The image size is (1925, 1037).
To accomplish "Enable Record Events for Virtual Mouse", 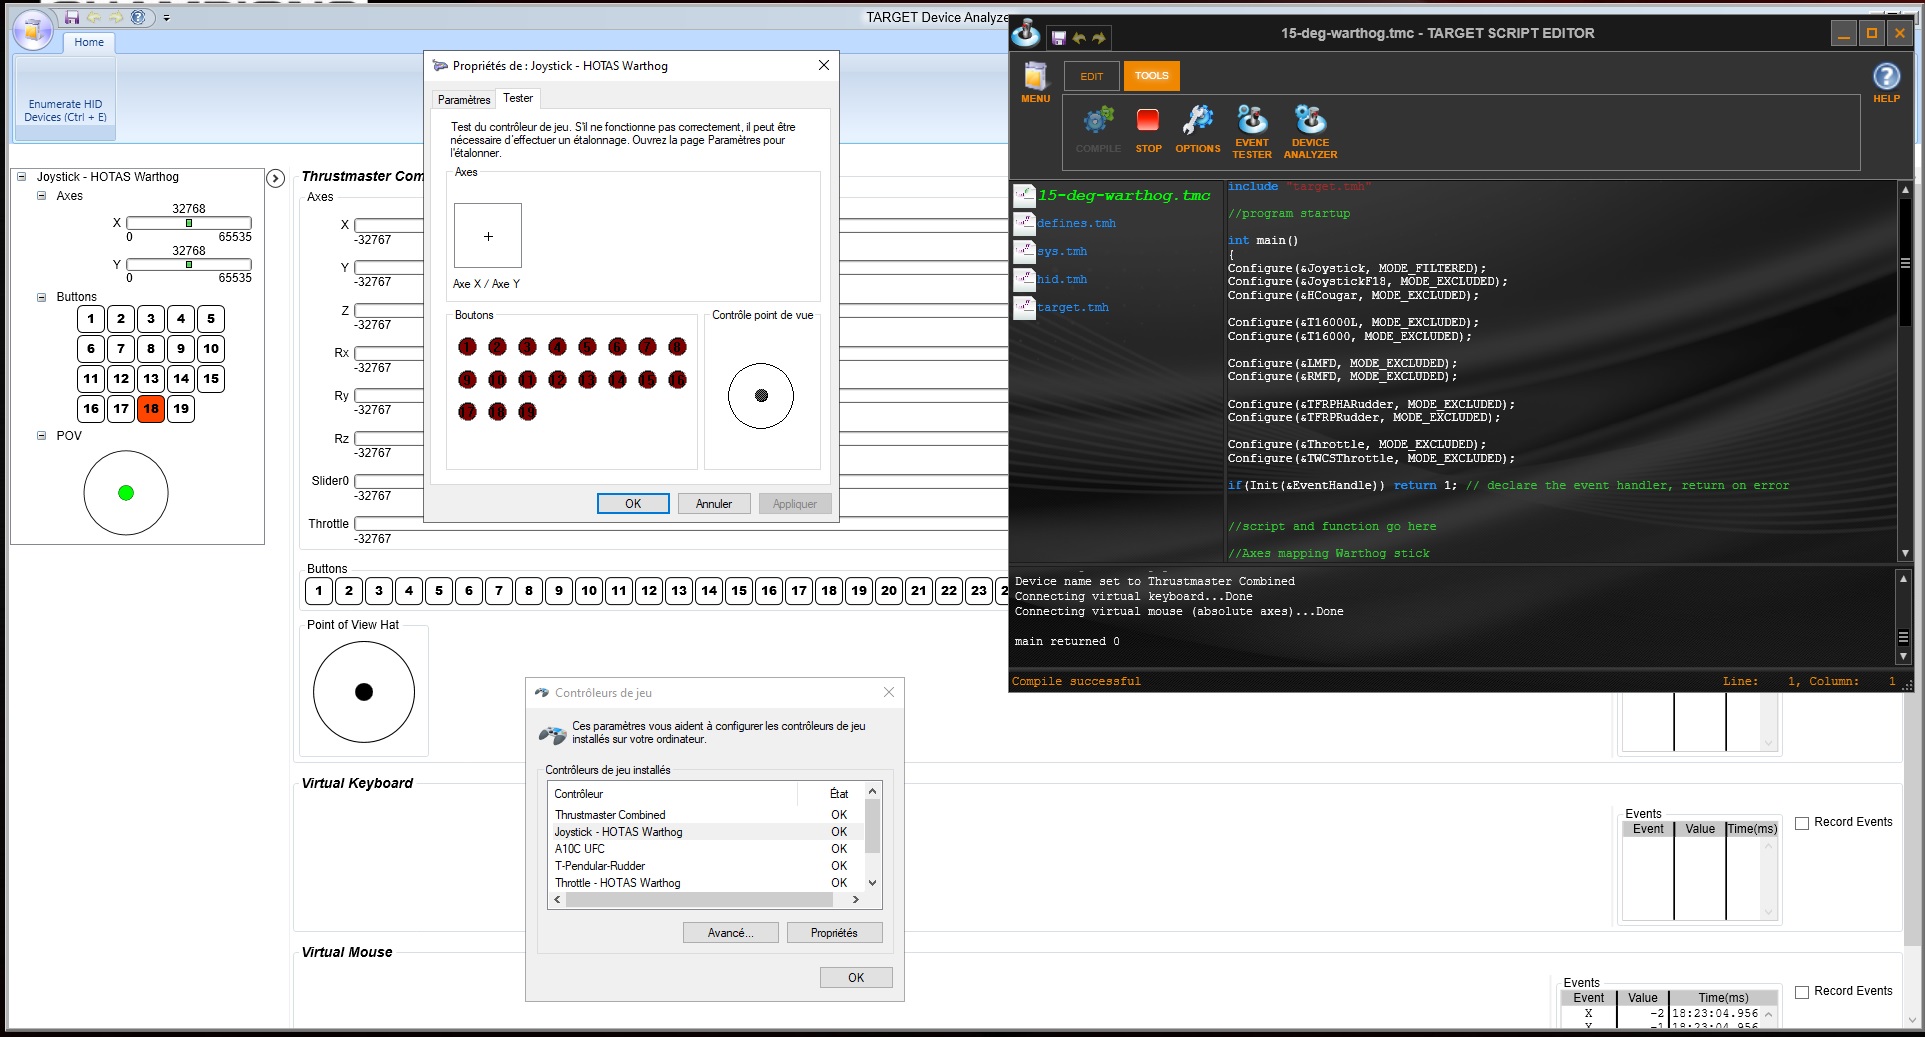I will pyautogui.click(x=1802, y=992).
